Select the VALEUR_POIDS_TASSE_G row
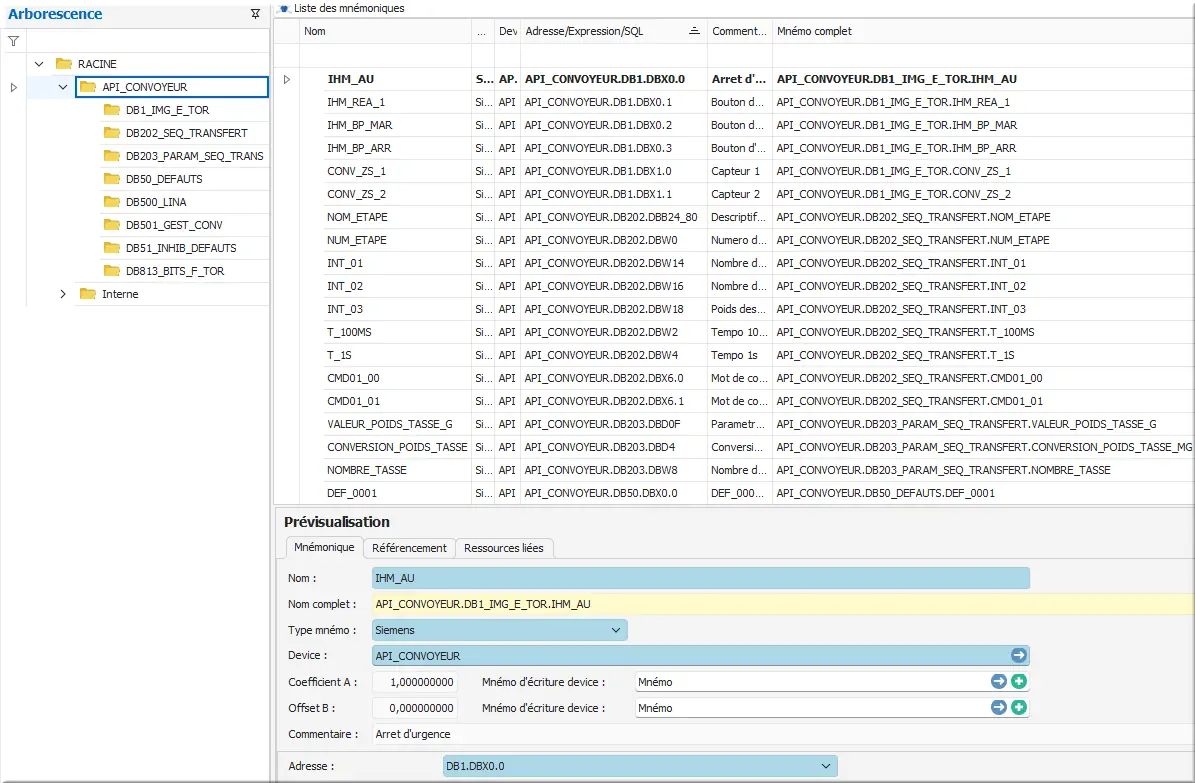 click(x=733, y=424)
